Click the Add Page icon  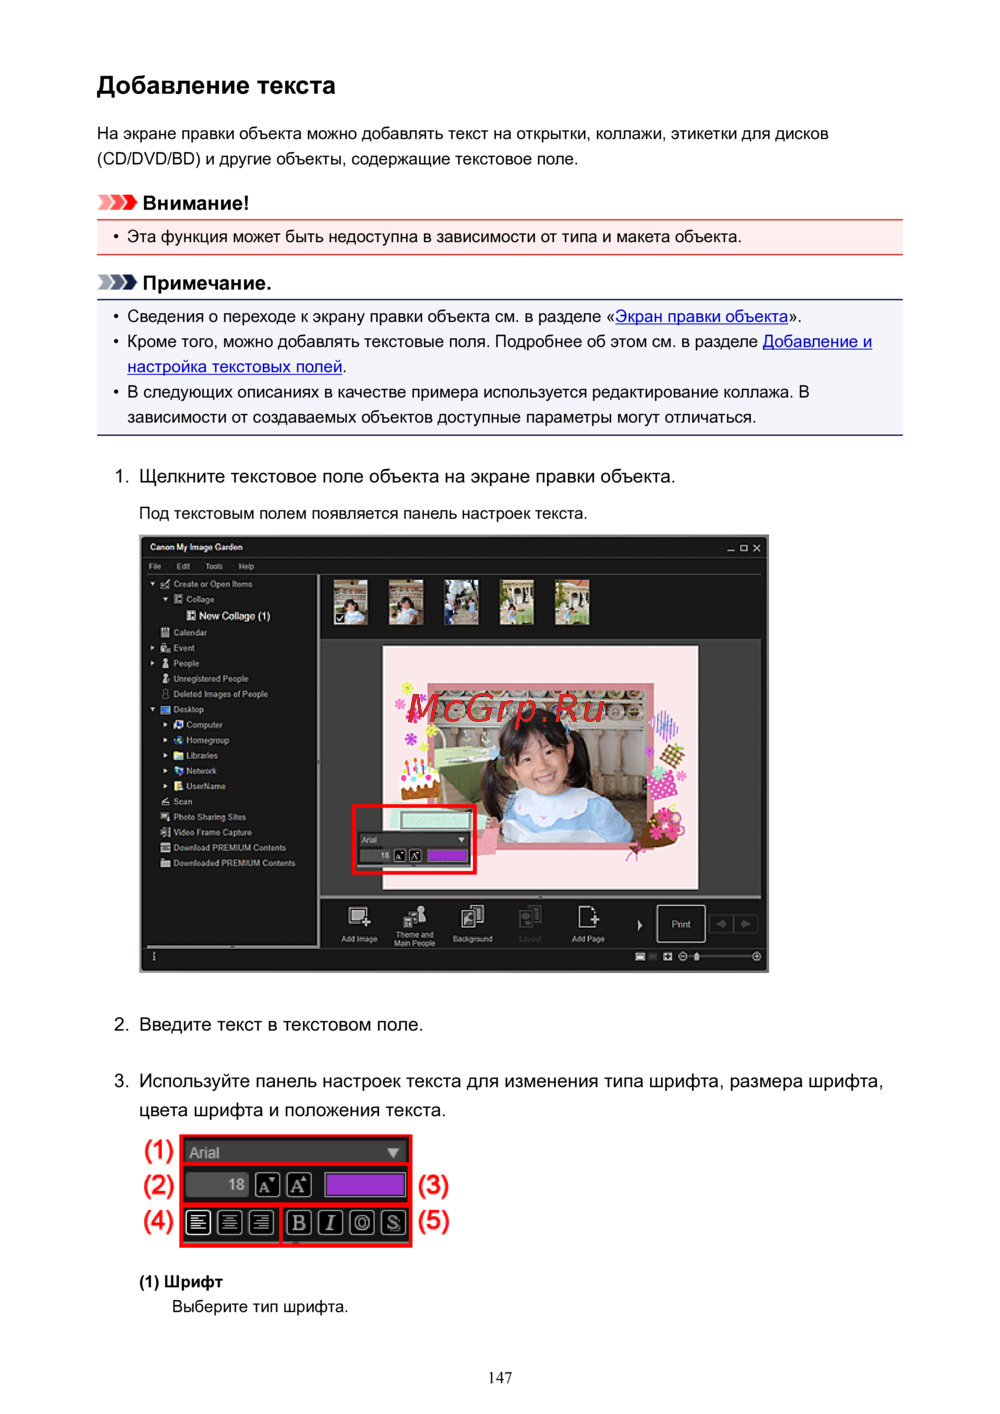coord(588,918)
